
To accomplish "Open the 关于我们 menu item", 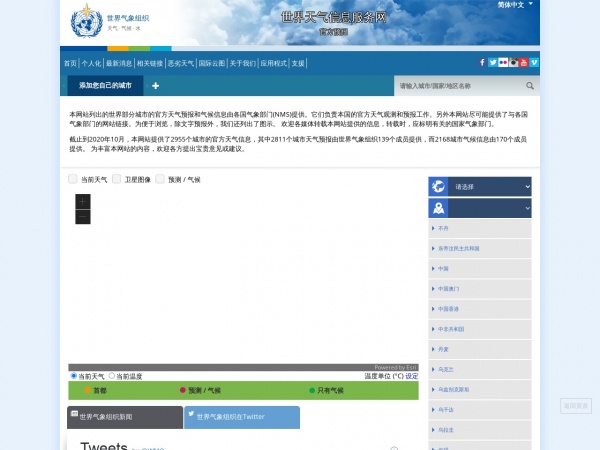I will [243, 64].
